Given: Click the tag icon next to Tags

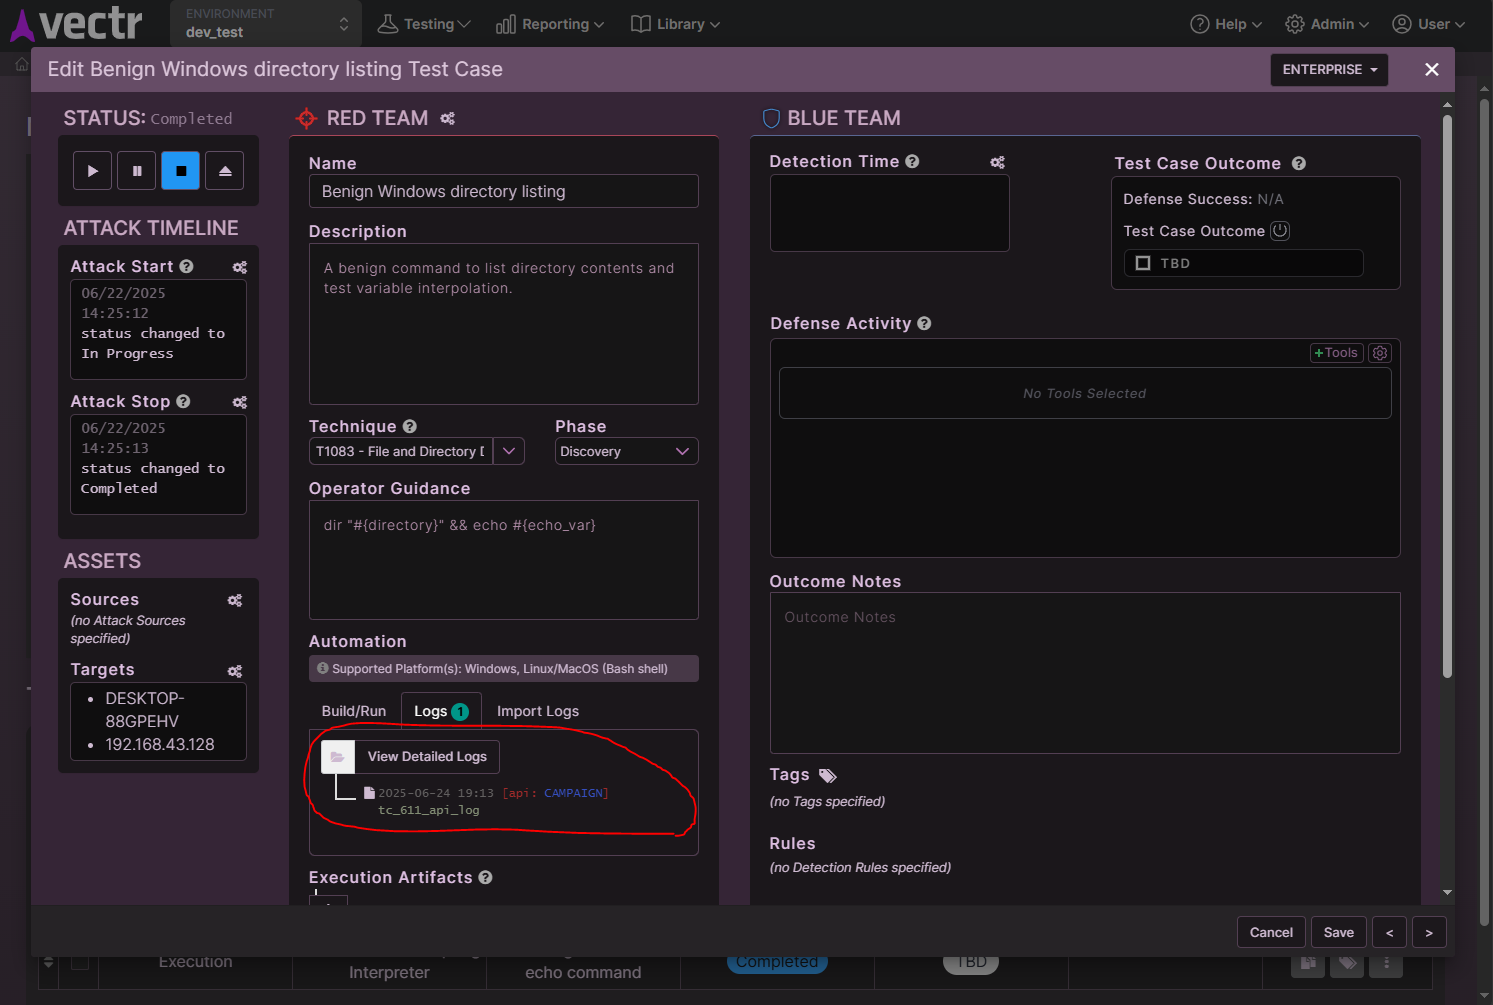Looking at the screenshot, I should tap(827, 774).
